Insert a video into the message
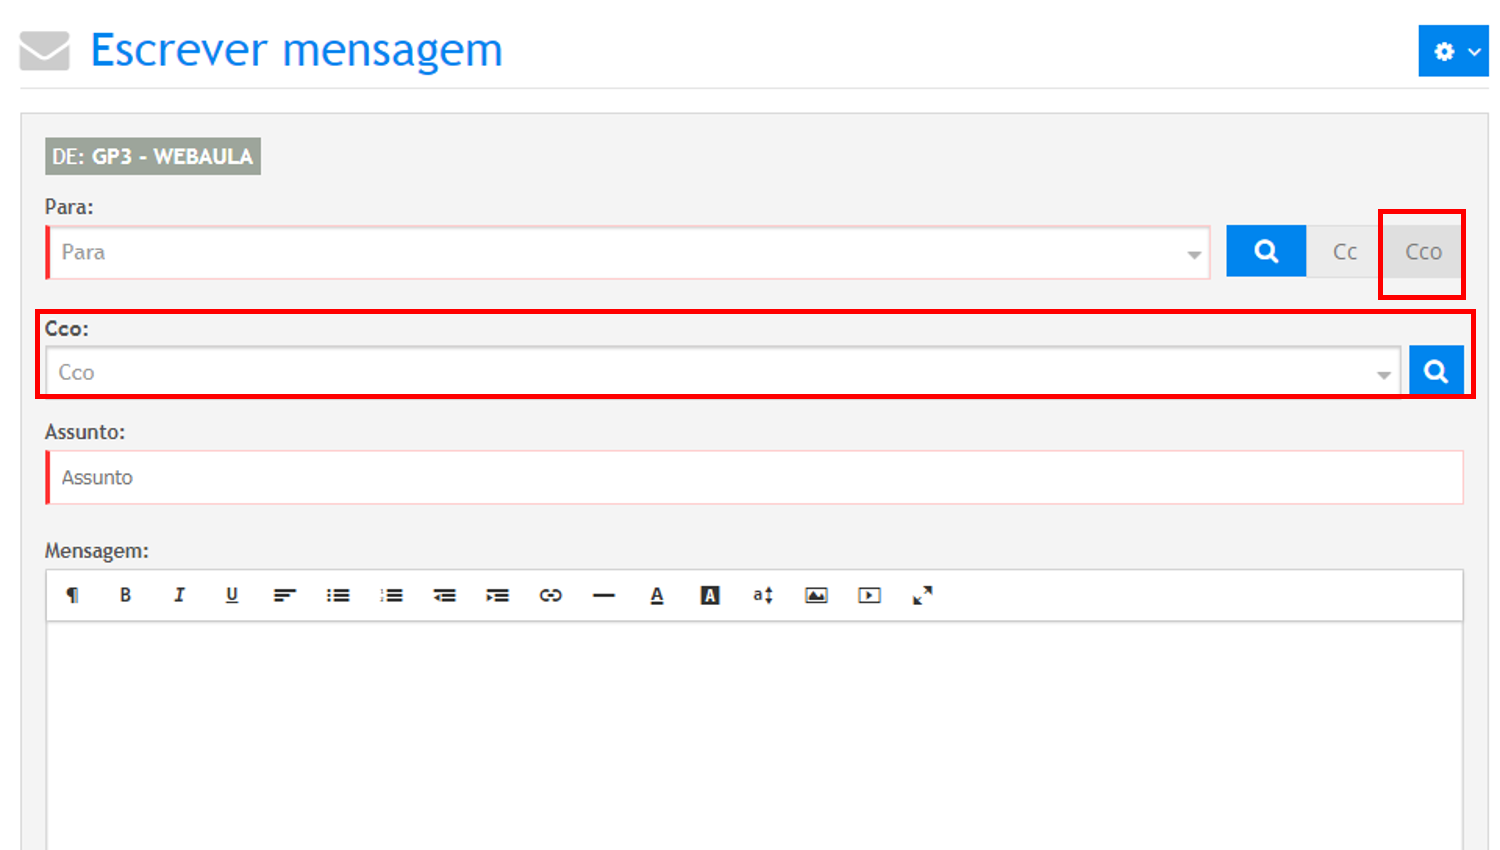The width and height of the screenshot is (1500, 850). [869, 595]
